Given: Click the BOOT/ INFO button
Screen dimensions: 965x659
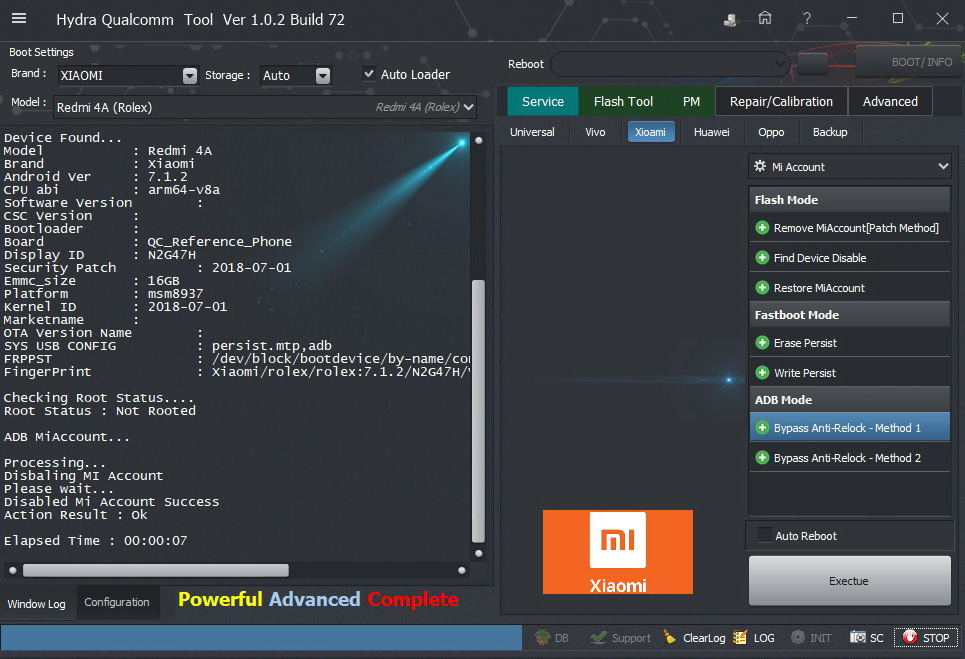Looking at the screenshot, I should 908,62.
